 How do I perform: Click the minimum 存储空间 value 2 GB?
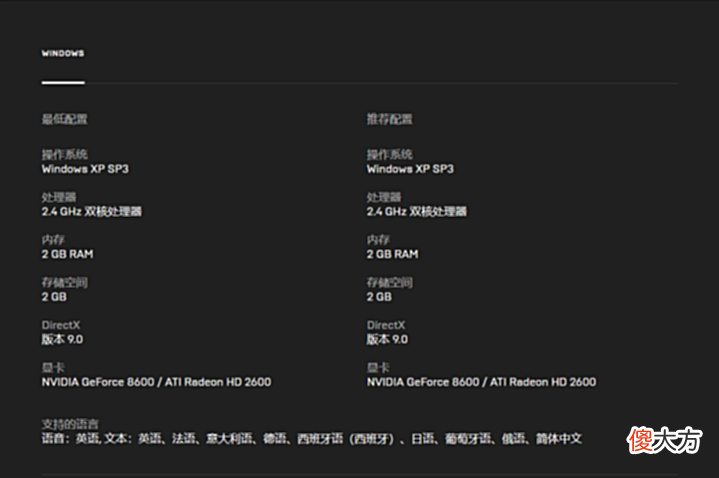pos(54,297)
